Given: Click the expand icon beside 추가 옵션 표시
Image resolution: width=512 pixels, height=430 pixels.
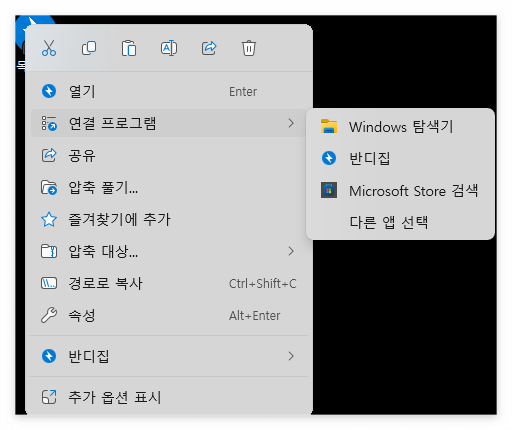Looking at the screenshot, I should pos(49,397).
